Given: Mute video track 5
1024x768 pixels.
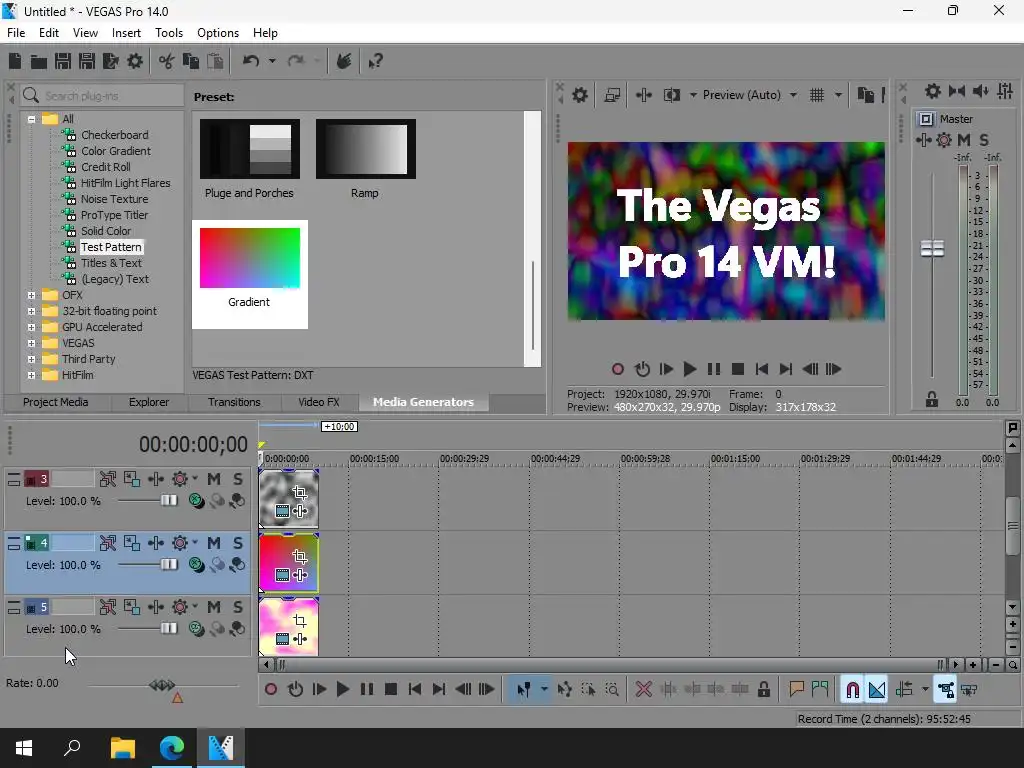Looking at the screenshot, I should [x=214, y=607].
